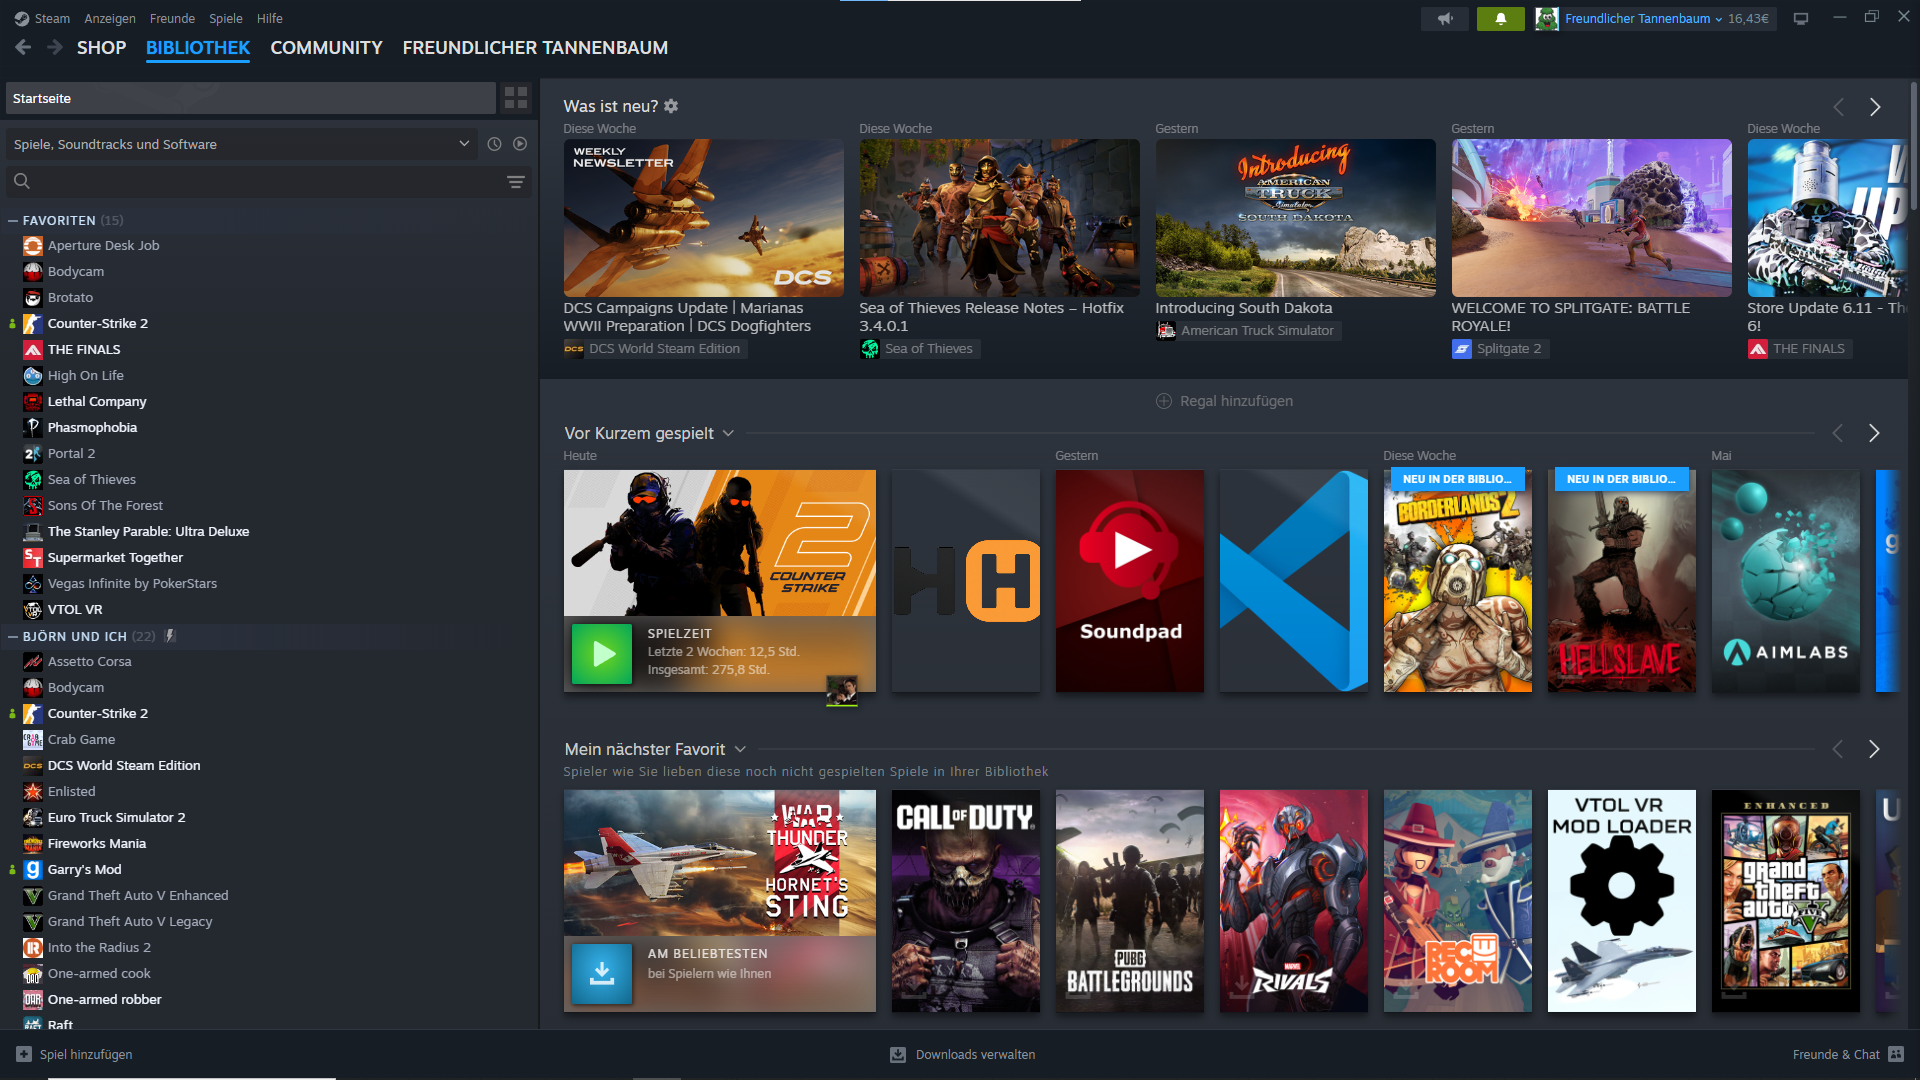Collapse the BJÖRN UND ICH collection
1920x1080 pixels.
pos(13,637)
